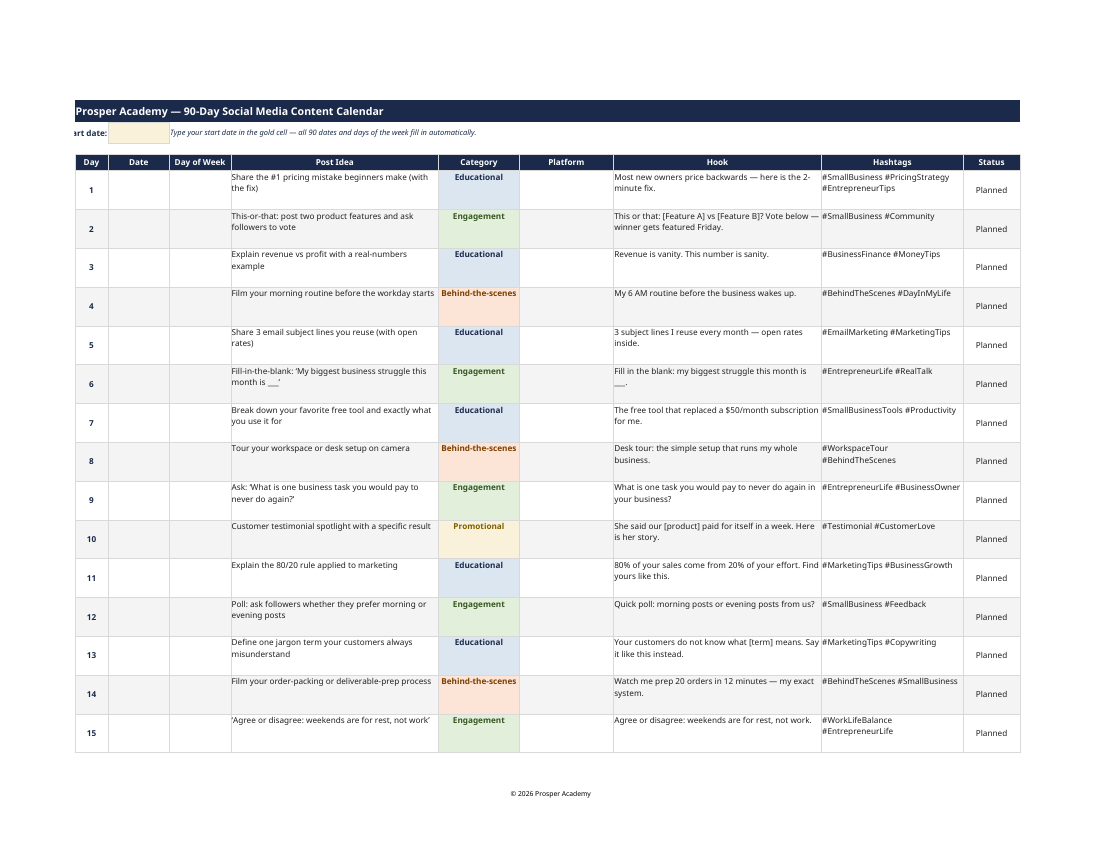Select hashtags '#MarketingTips #Copywriting'

click(879, 642)
